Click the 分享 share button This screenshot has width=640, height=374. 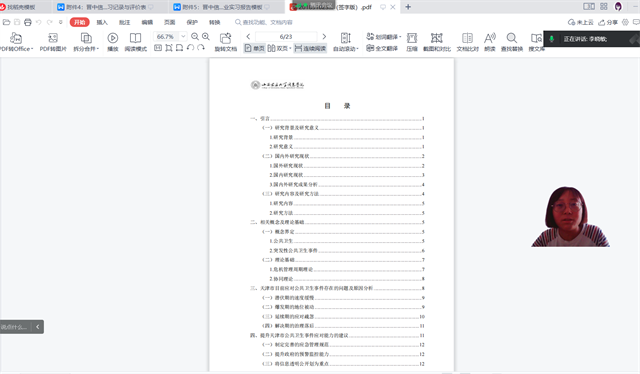tap(608, 22)
